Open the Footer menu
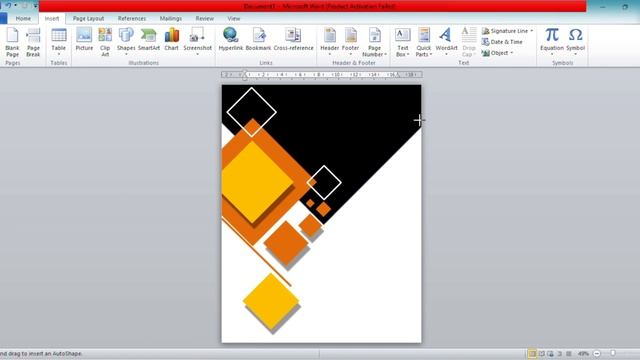The height and width of the screenshot is (360, 640). coord(350,42)
